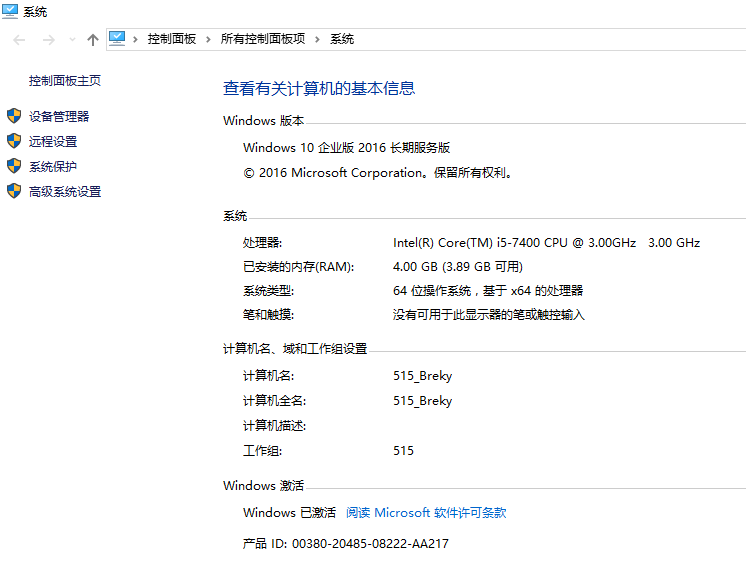Open 控制面板 breadcrumb
This screenshot has width=746, height=569.
point(172,39)
